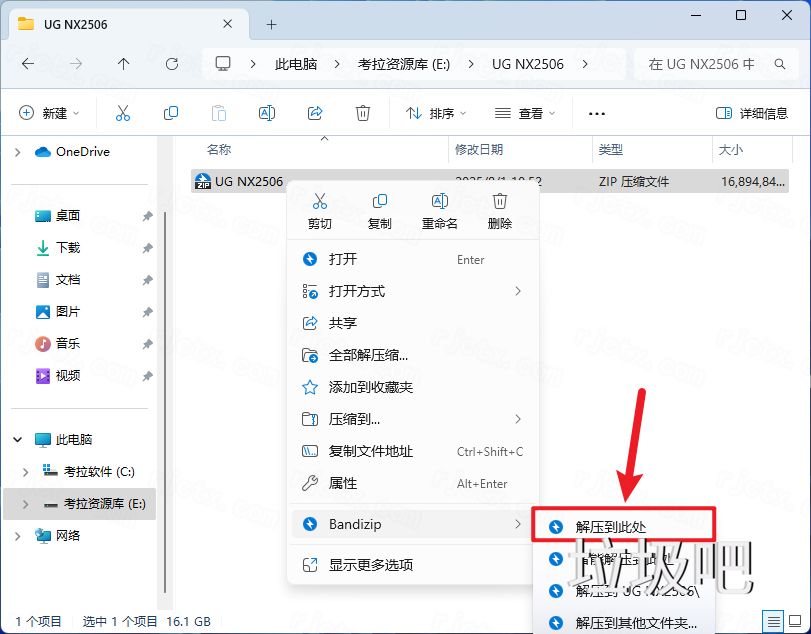Select the Cut icon atop the context menu
811x634 pixels.
pos(319,203)
